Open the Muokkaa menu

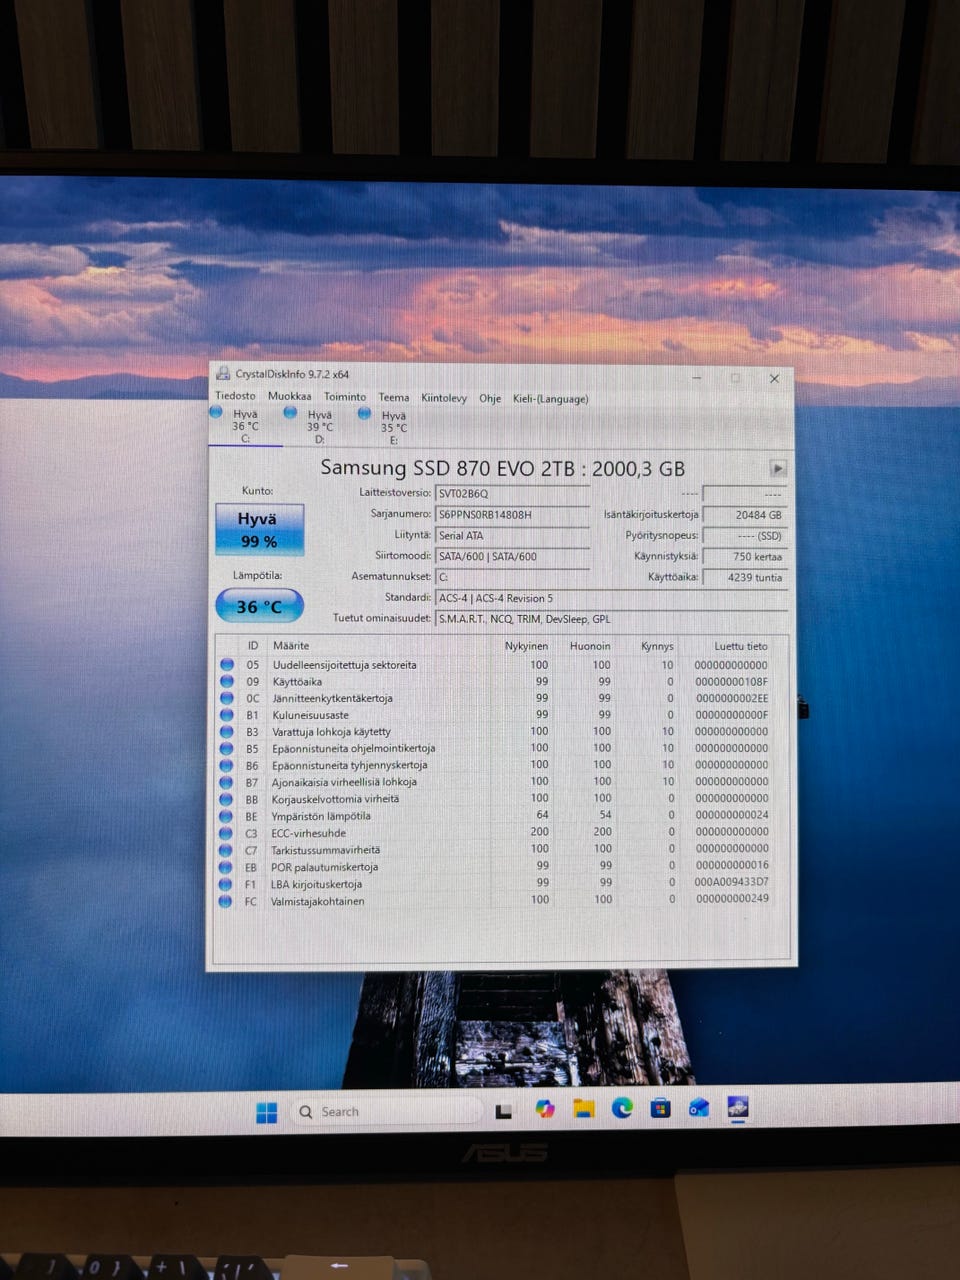click(289, 396)
